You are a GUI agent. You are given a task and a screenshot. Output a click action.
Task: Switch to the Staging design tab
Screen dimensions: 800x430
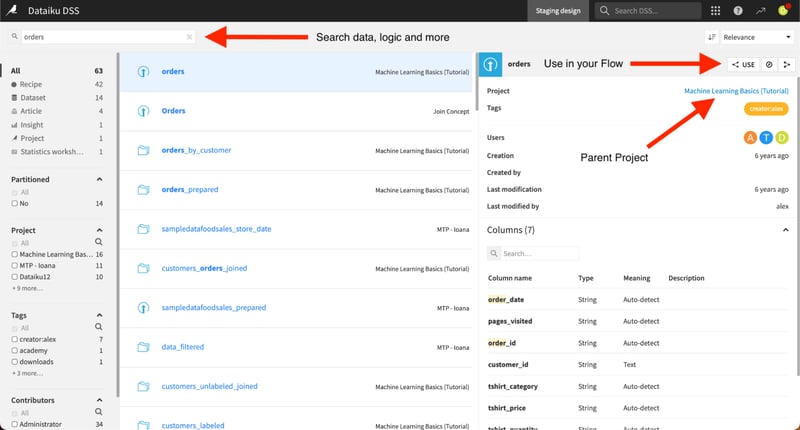[x=556, y=11]
